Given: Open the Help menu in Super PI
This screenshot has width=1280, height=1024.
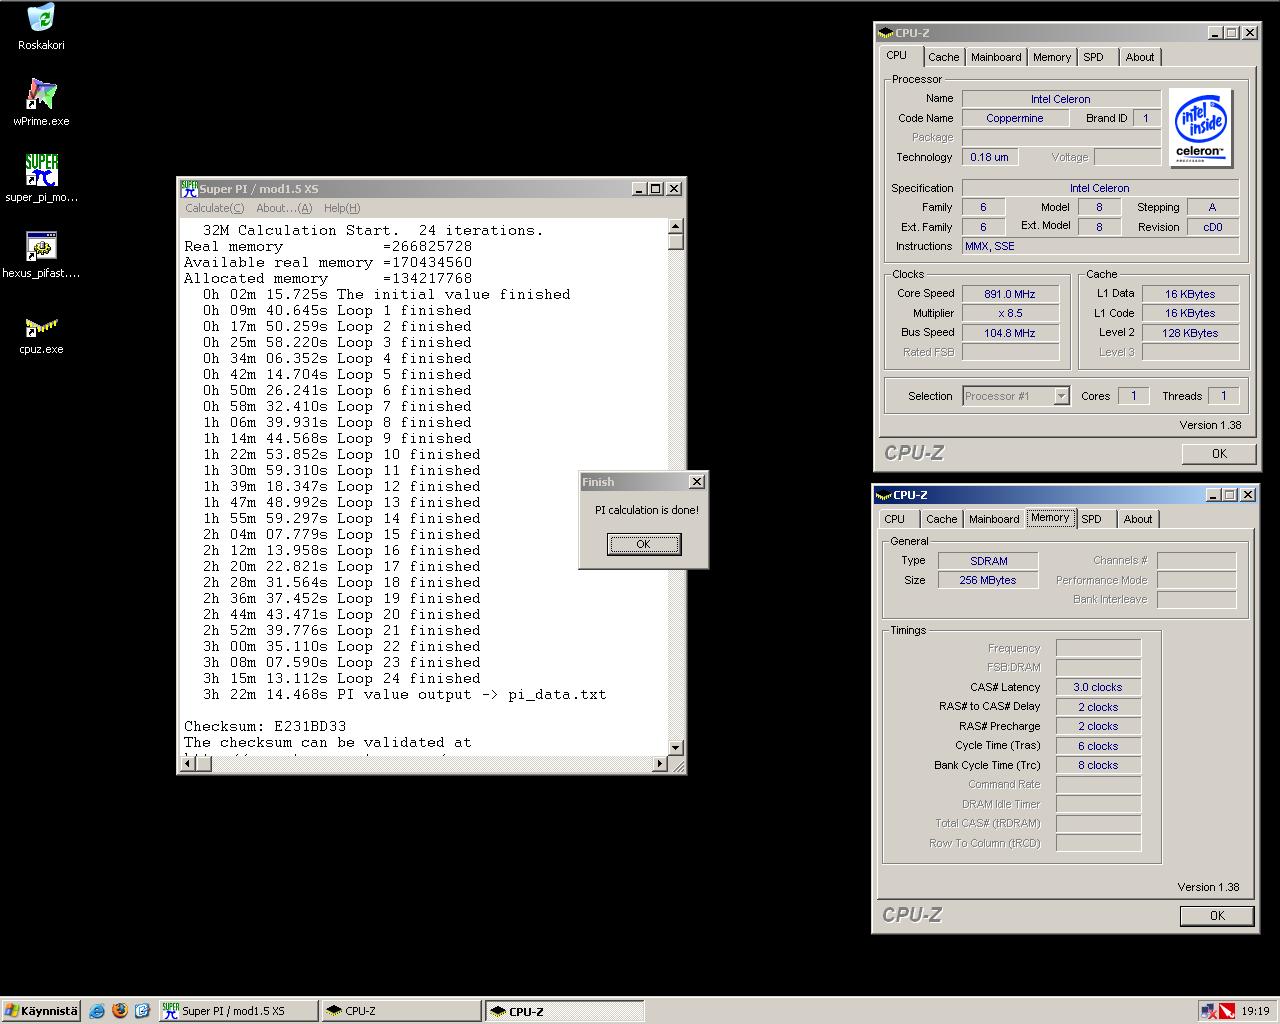Looking at the screenshot, I should [x=341, y=208].
